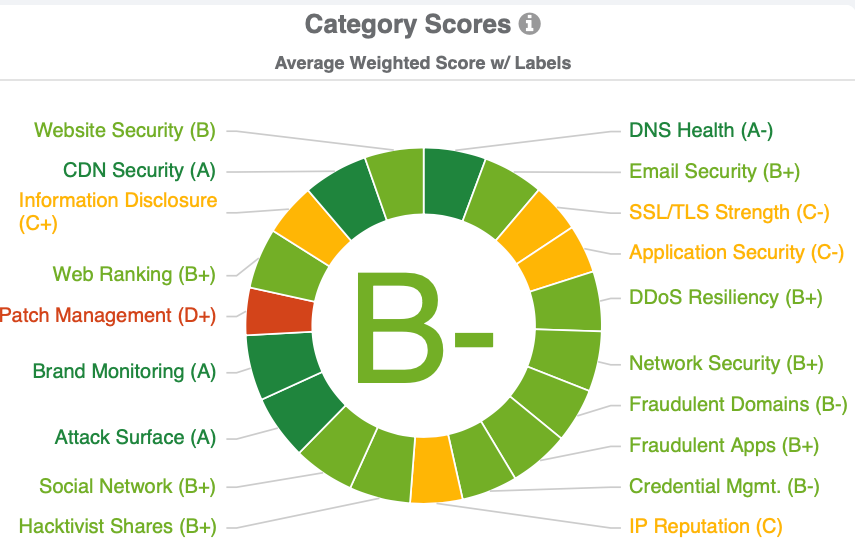
Task: Select the Attack Surface (A) label
Action: (135, 437)
